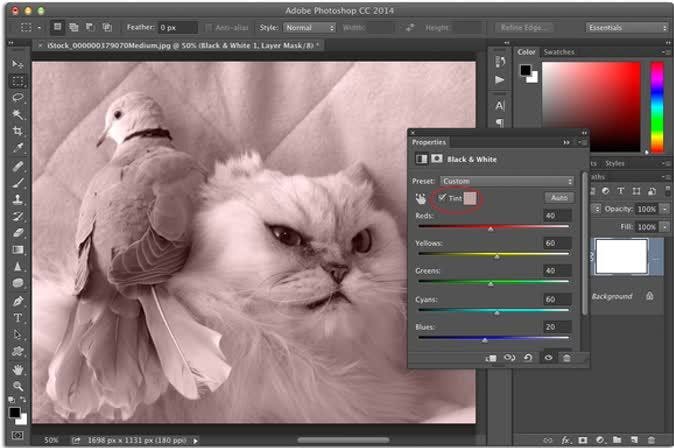The image size is (674, 448).
Task: Click the New Selection mode icon
Action: coord(57,27)
